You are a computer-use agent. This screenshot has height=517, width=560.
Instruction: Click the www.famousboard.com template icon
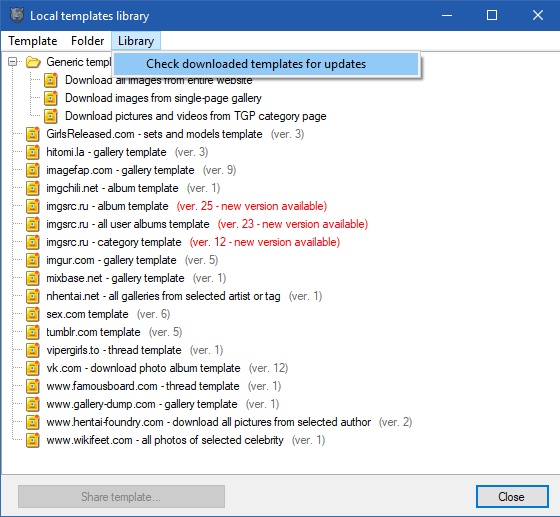[x=32, y=386]
